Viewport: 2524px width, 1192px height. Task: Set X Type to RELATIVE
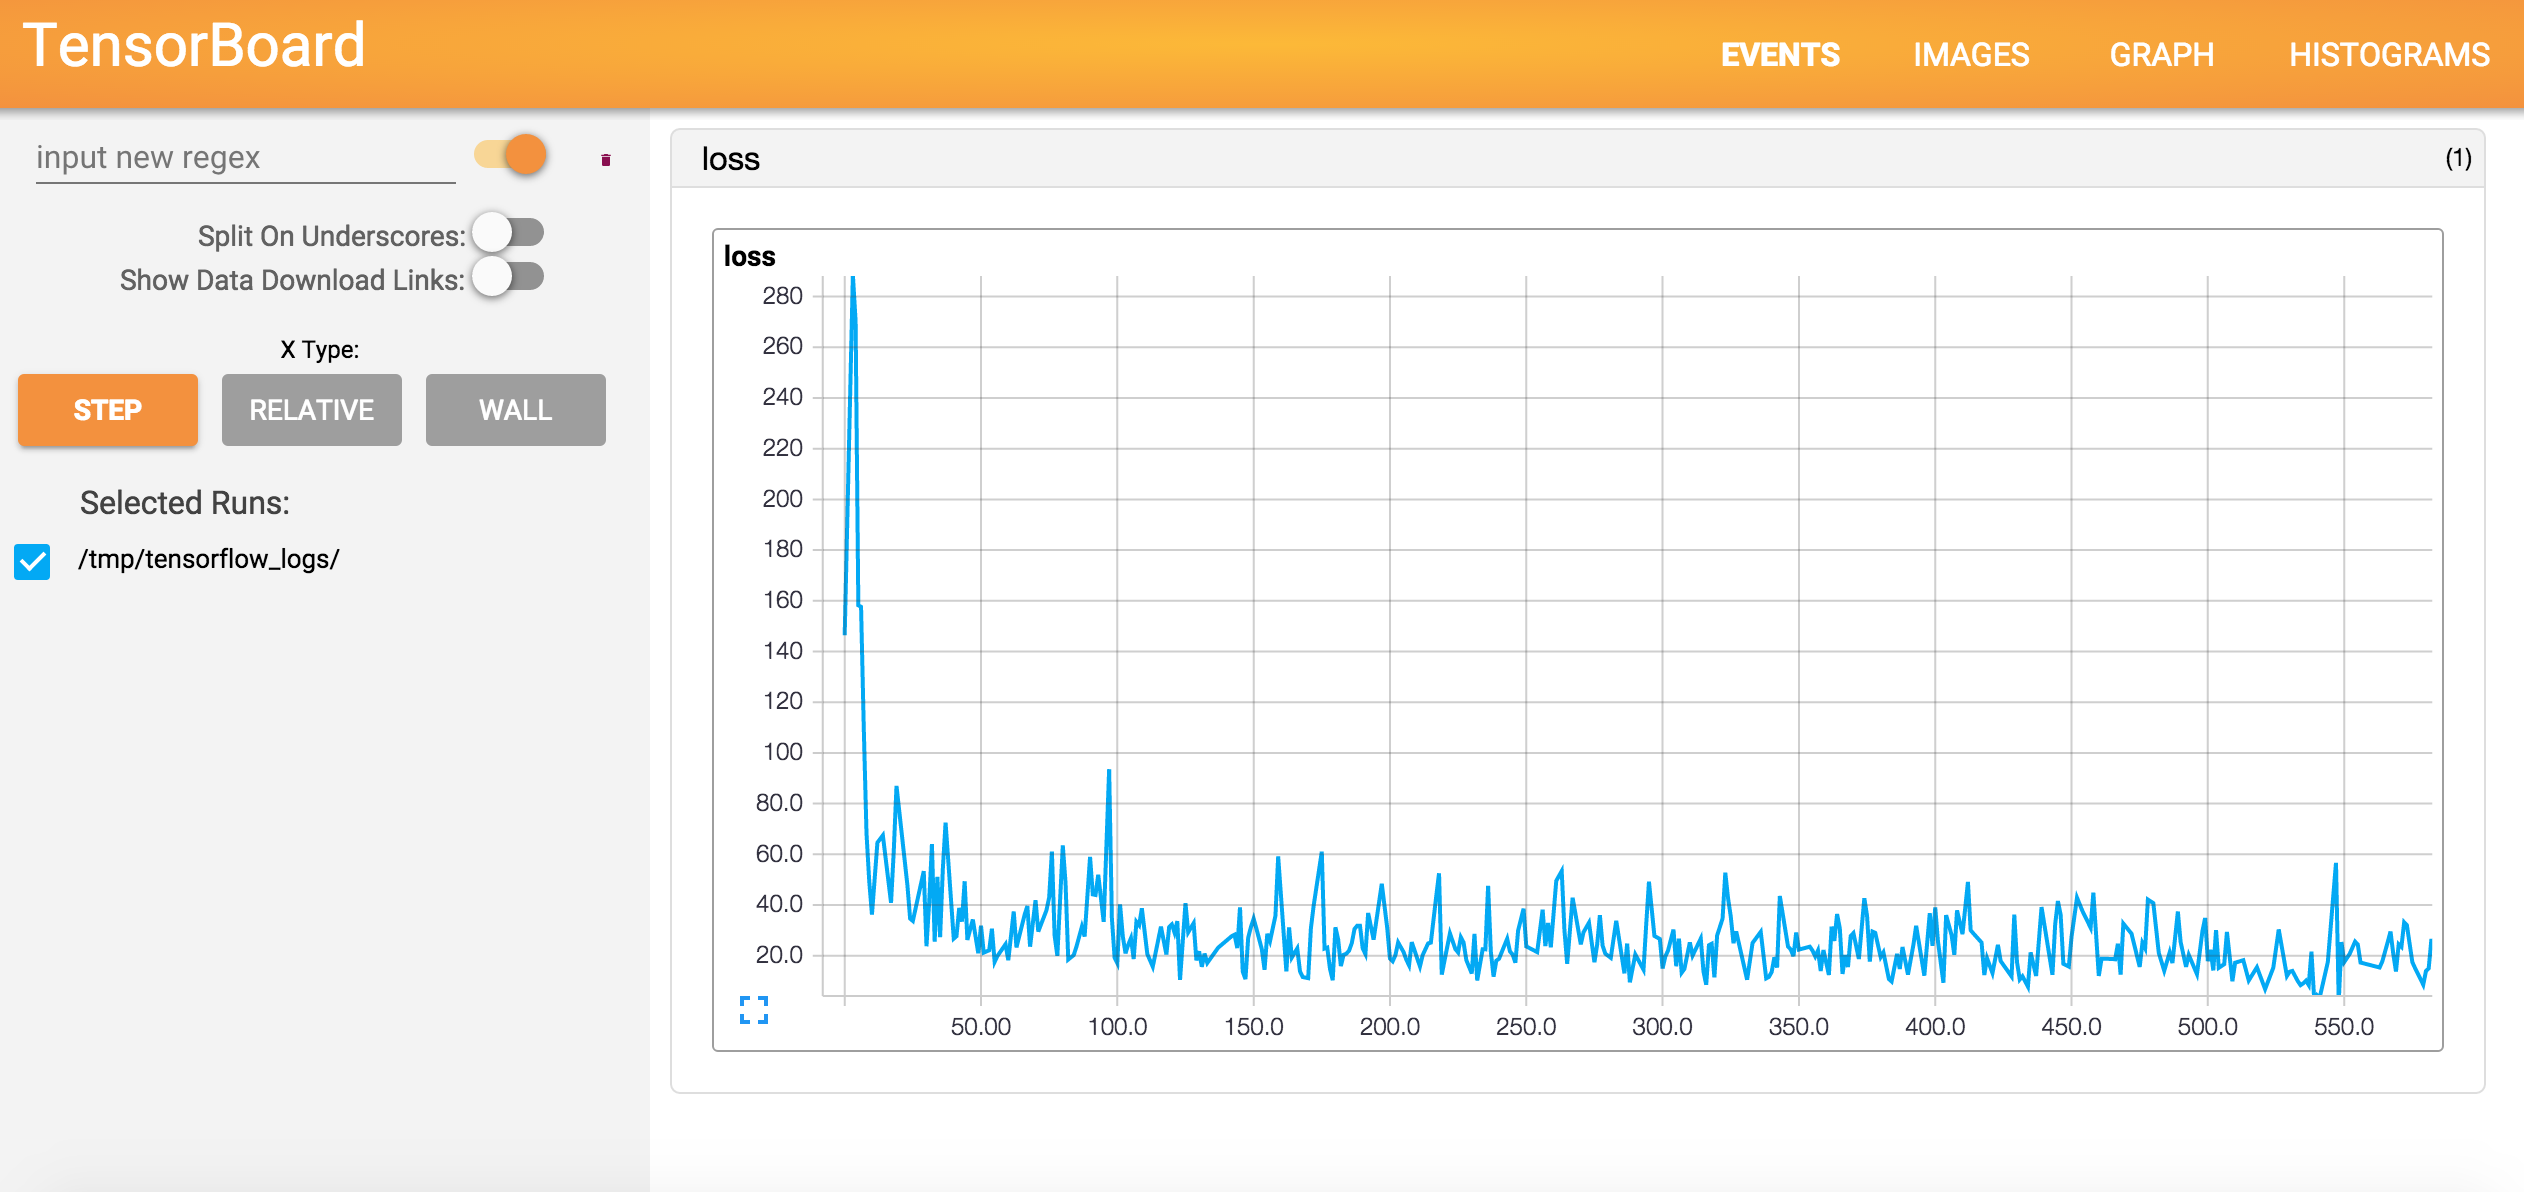pyautogui.click(x=311, y=410)
